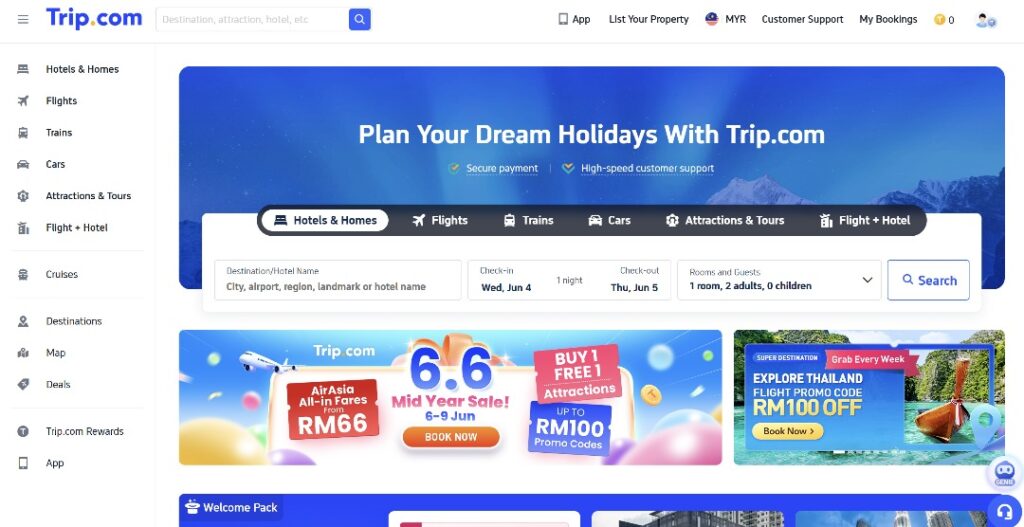Open the Check-in date picker
This screenshot has width=1024, height=527.
[x=507, y=280]
